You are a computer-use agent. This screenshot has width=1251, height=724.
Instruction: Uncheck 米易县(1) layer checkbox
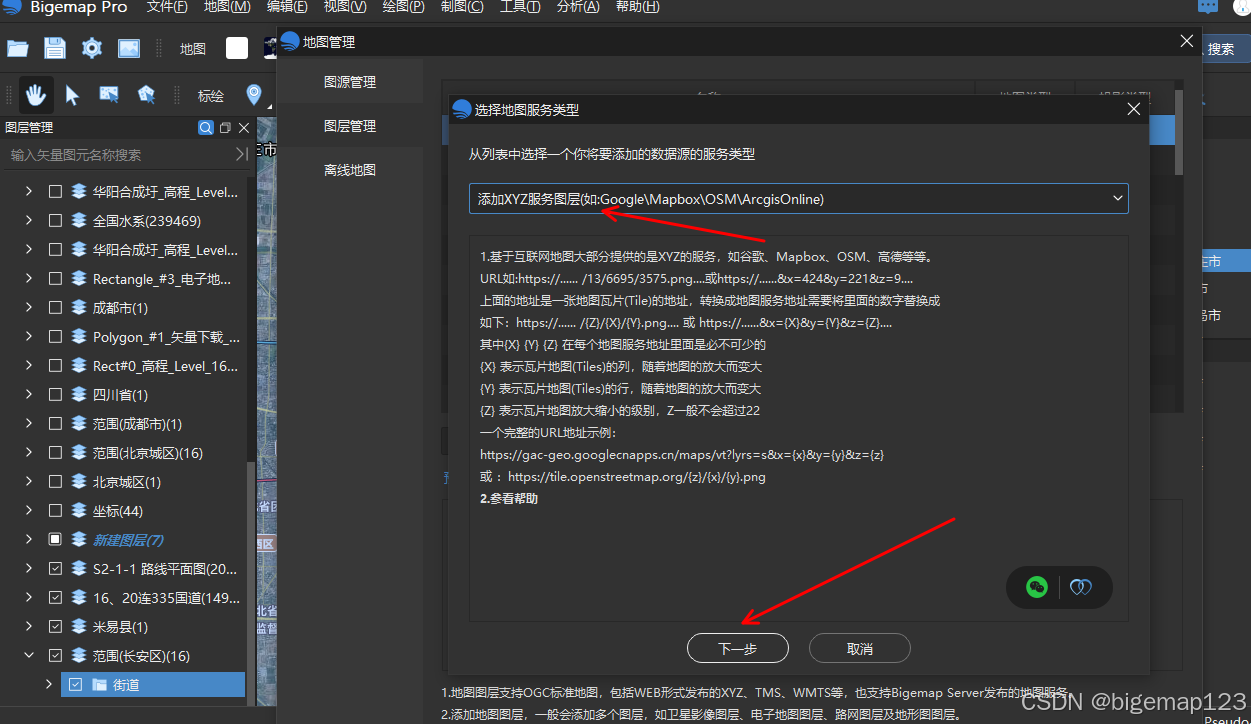click(x=55, y=627)
